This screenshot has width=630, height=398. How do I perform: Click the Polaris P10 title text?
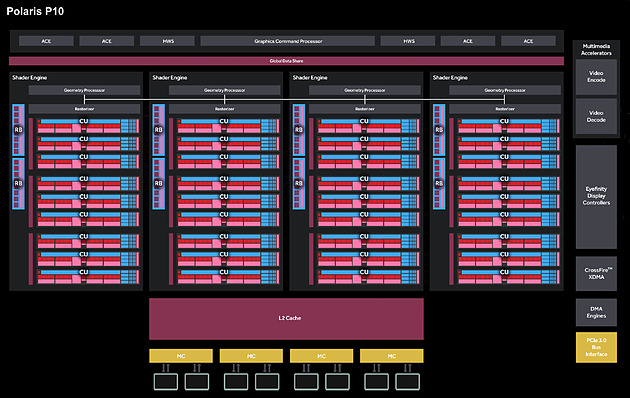pyautogui.click(x=35, y=11)
